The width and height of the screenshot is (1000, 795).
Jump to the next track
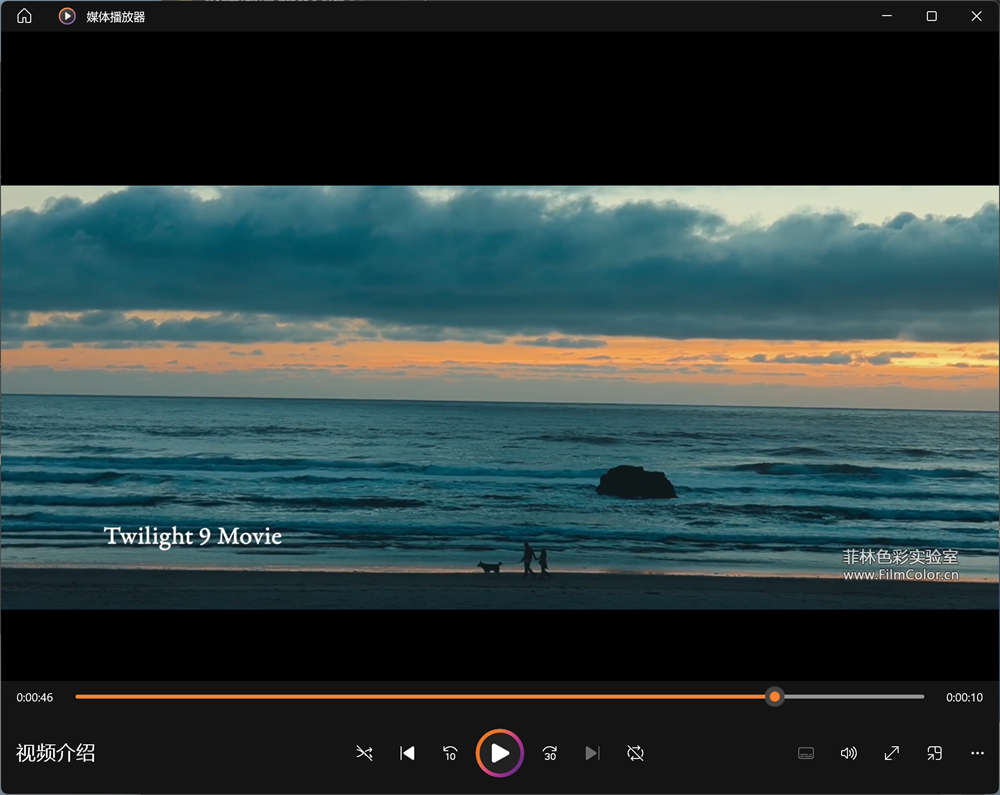point(592,753)
